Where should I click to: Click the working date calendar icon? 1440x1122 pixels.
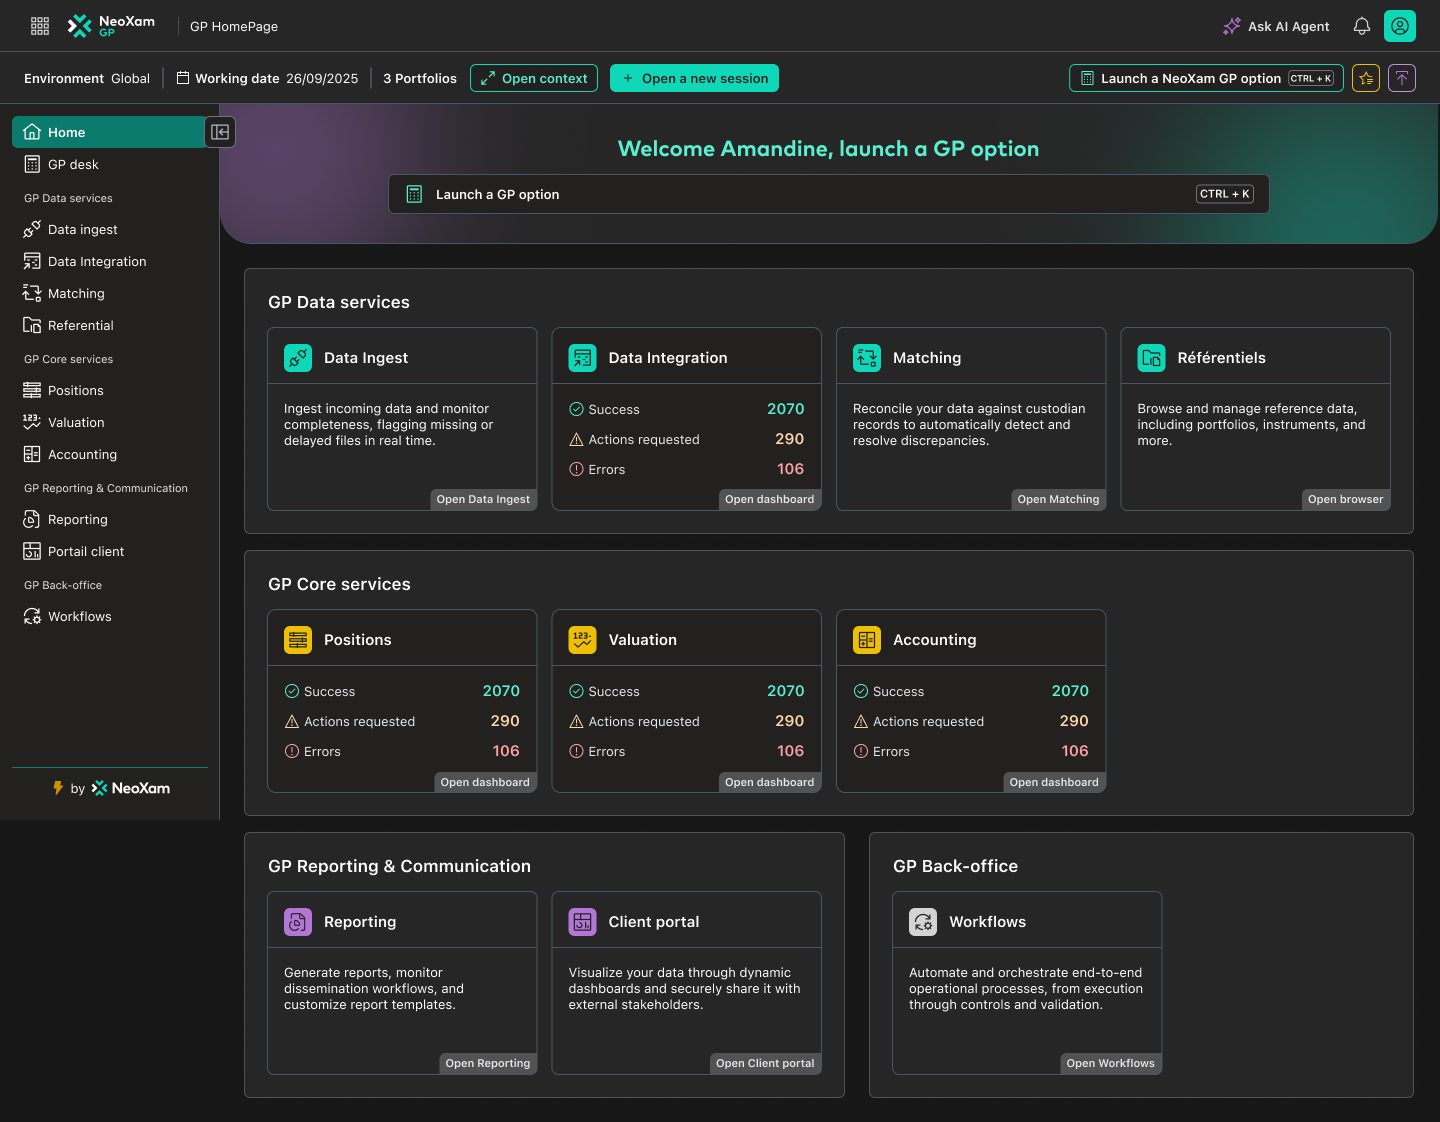tap(183, 78)
